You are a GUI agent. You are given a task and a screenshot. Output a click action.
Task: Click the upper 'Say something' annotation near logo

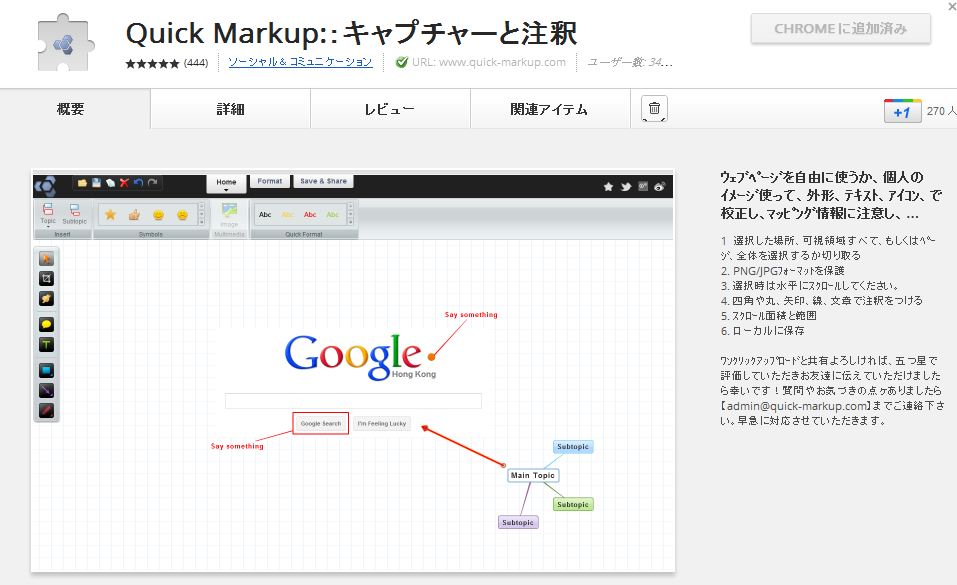point(471,314)
